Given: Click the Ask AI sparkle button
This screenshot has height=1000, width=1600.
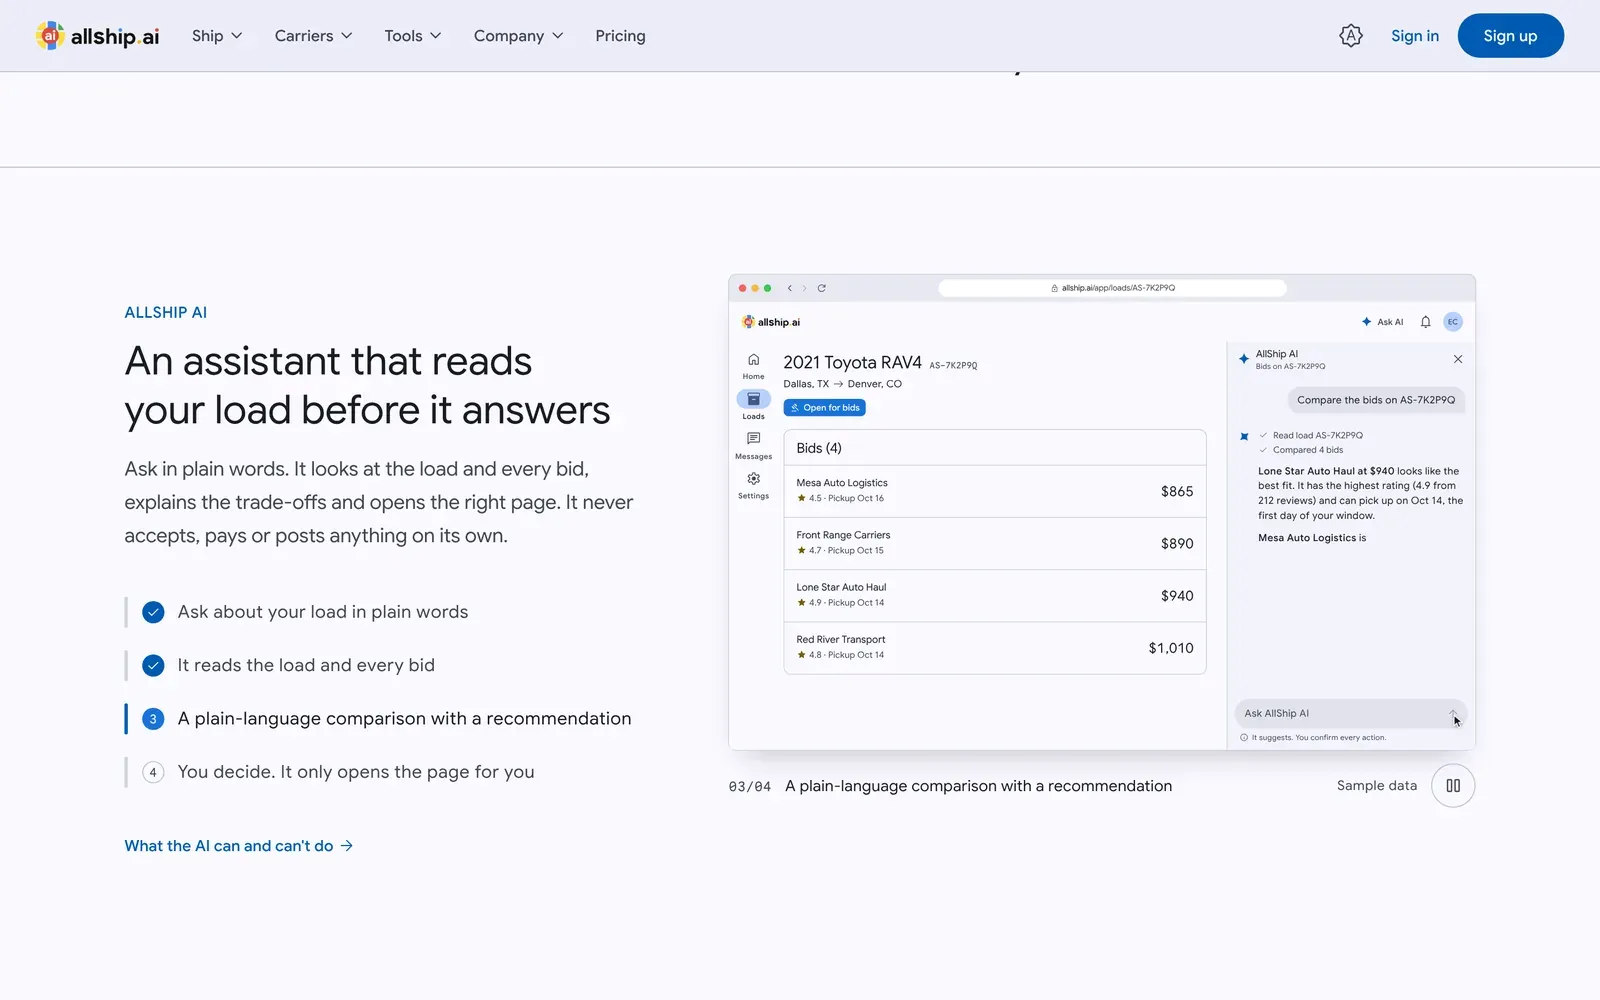Looking at the screenshot, I should [1382, 322].
